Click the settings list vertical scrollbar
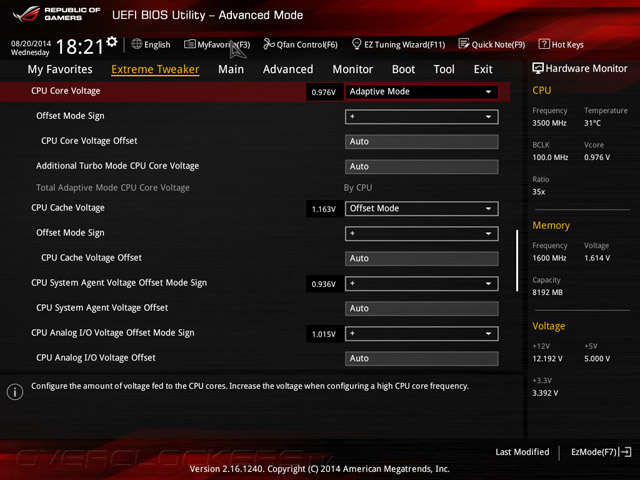 [x=517, y=260]
